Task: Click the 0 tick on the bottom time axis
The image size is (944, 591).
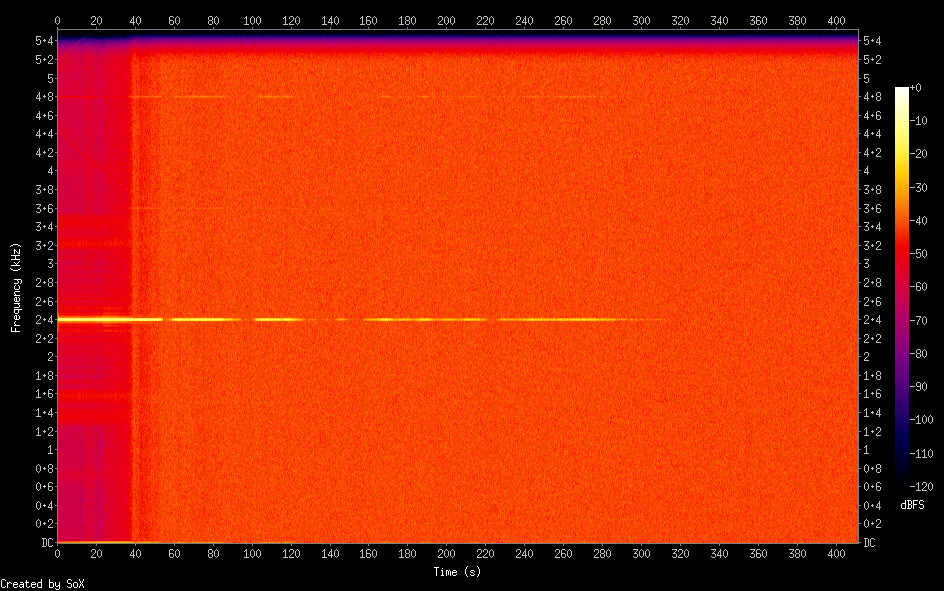Action: point(57,553)
